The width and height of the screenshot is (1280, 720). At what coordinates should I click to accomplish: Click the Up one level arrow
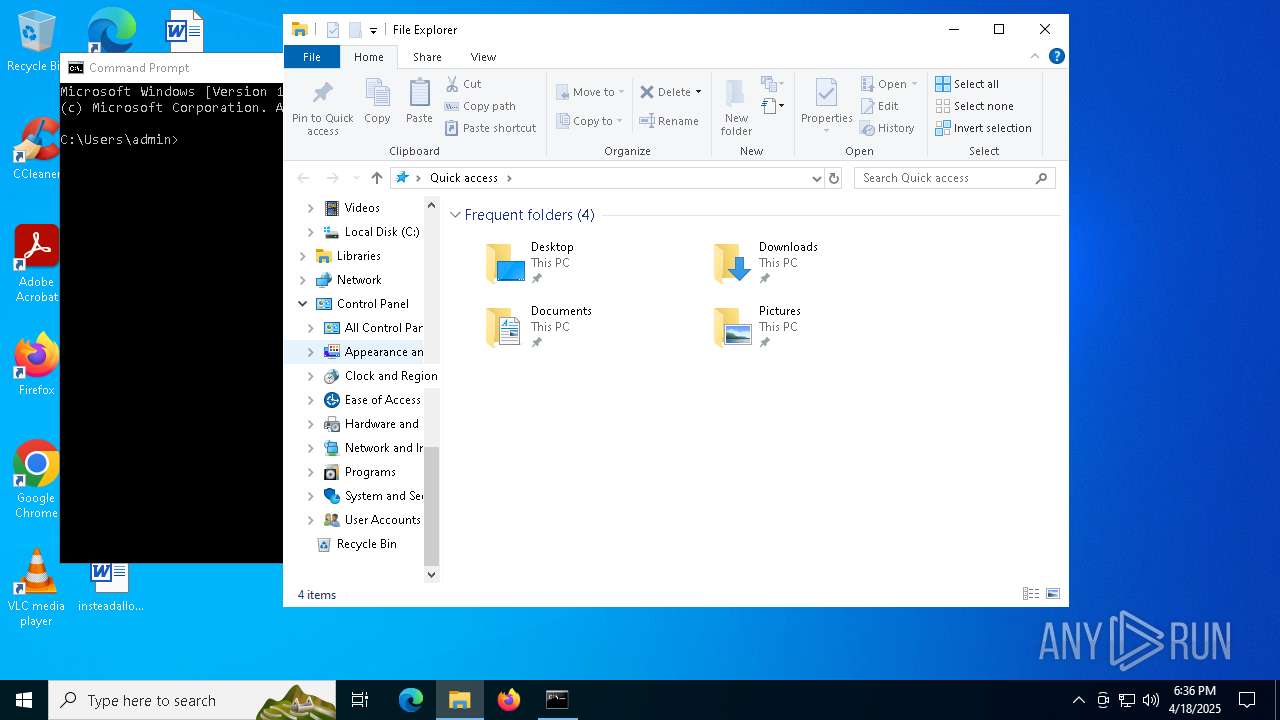click(376, 178)
